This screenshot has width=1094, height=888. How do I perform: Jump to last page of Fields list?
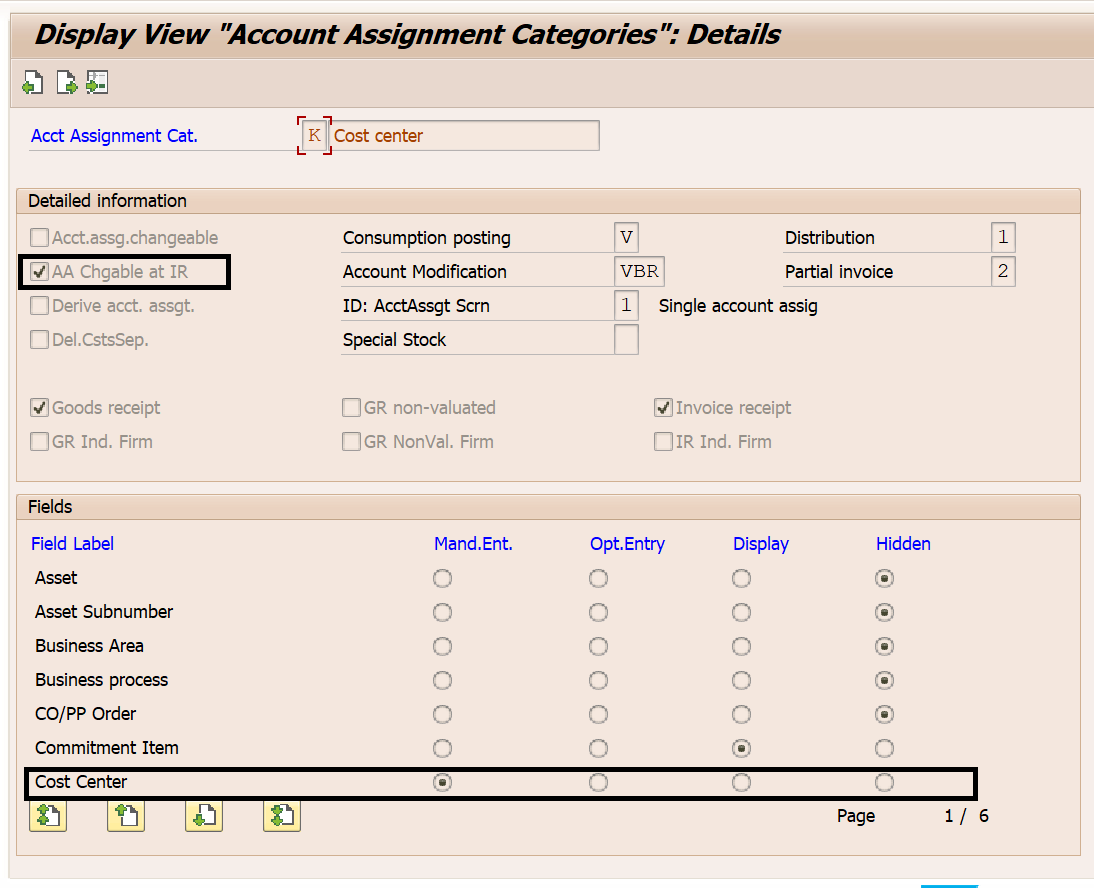click(282, 816)
